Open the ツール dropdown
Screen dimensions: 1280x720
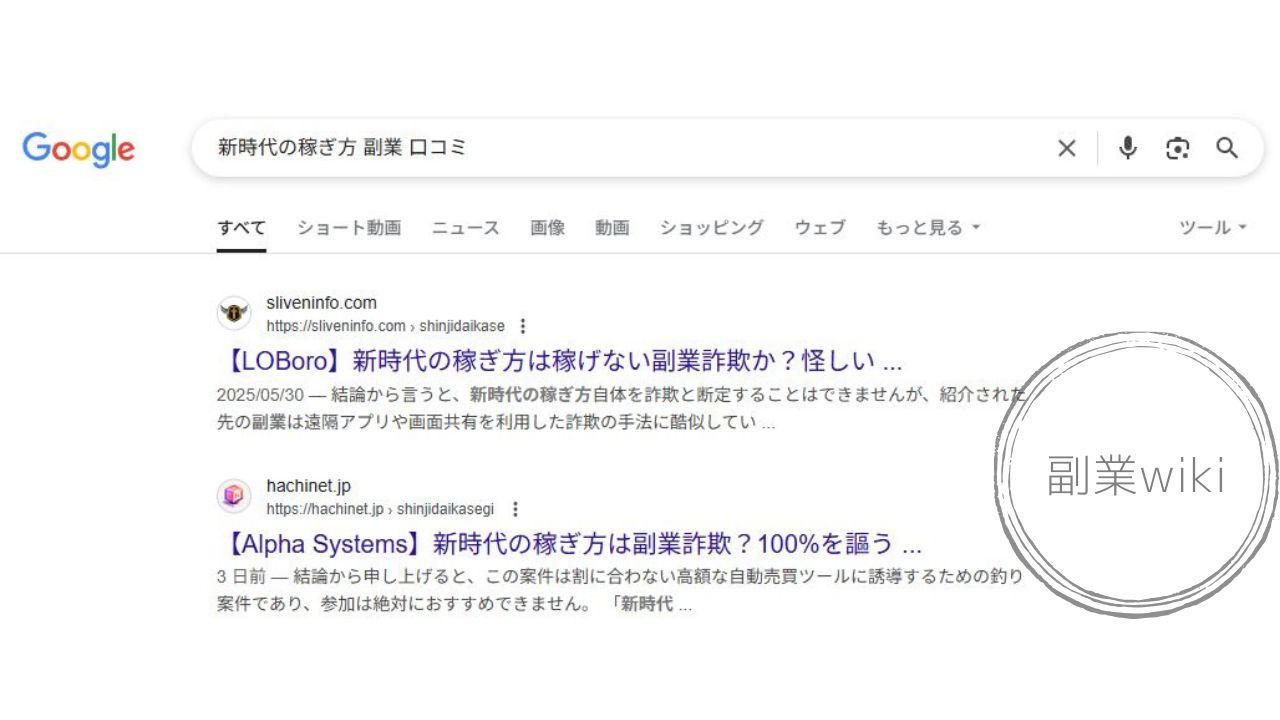(1212, 228)
